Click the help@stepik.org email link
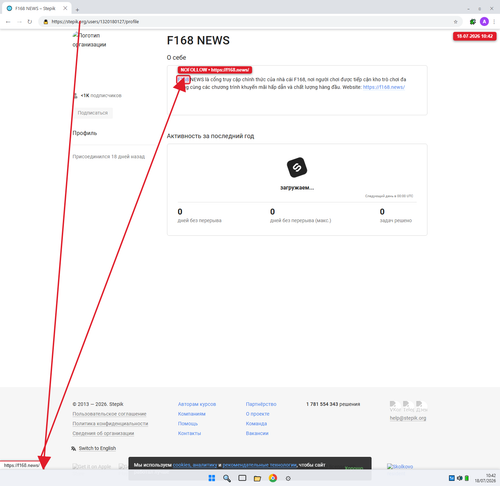The height and width of the screenshot is (486, 500). pos(408,418)
